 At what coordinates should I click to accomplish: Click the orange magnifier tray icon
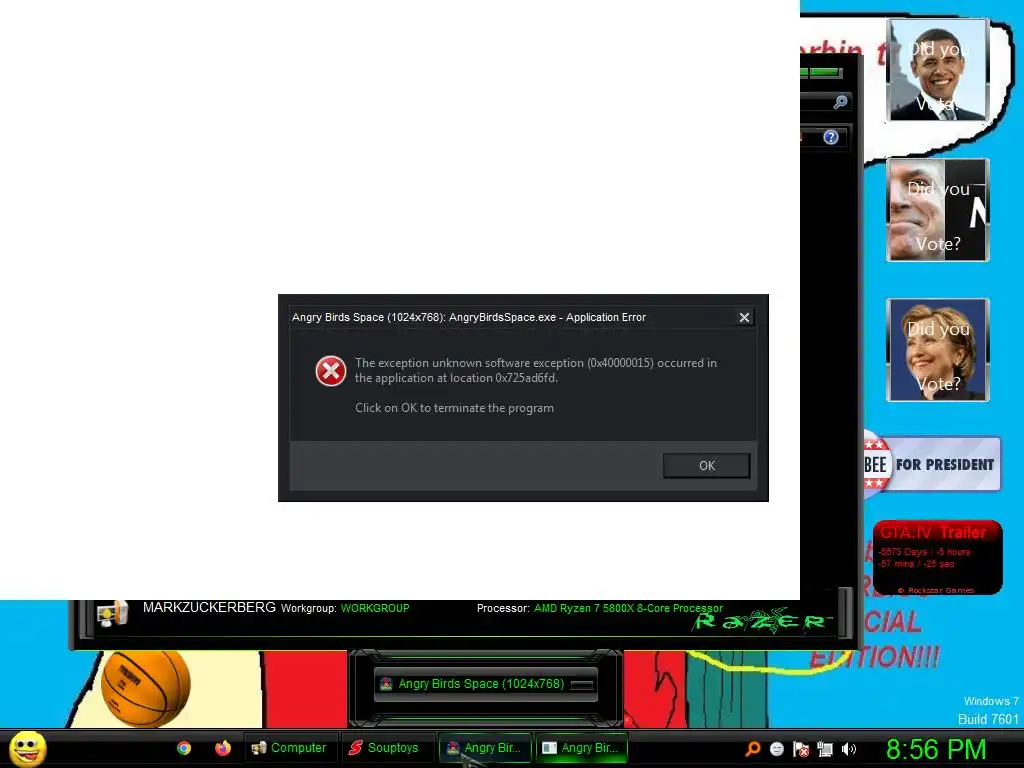click(x=753, y=748)
